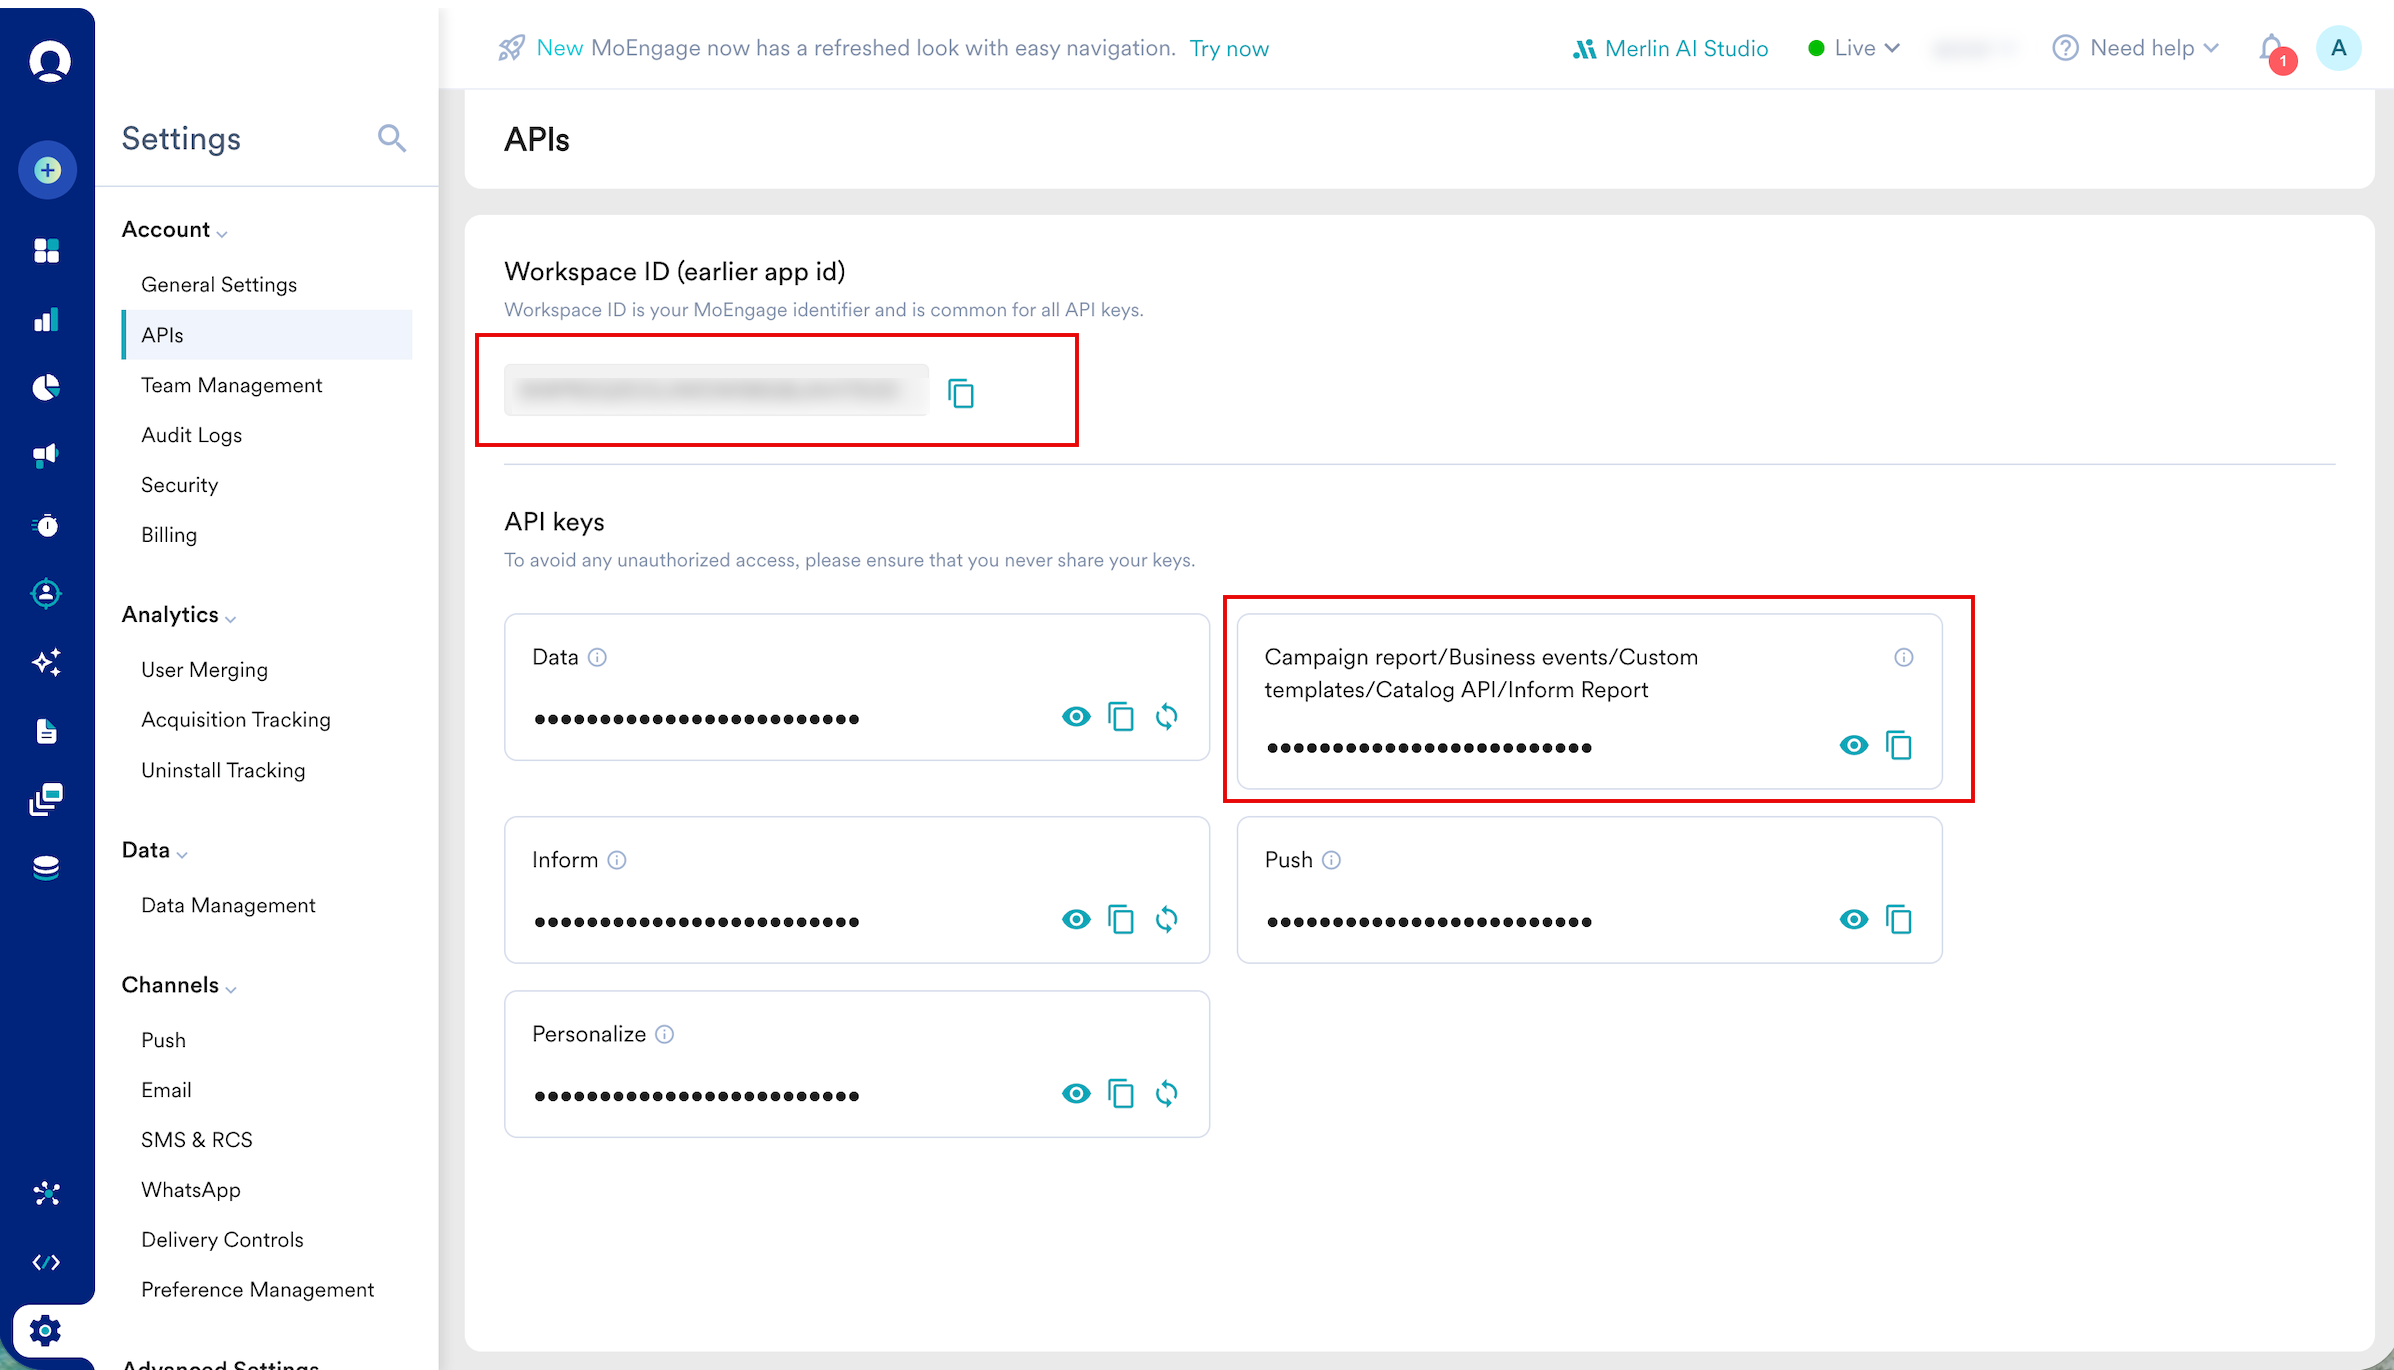The image size is (2394, 1370).
Task: Open Audit Logs
Action: pos(191,435)
